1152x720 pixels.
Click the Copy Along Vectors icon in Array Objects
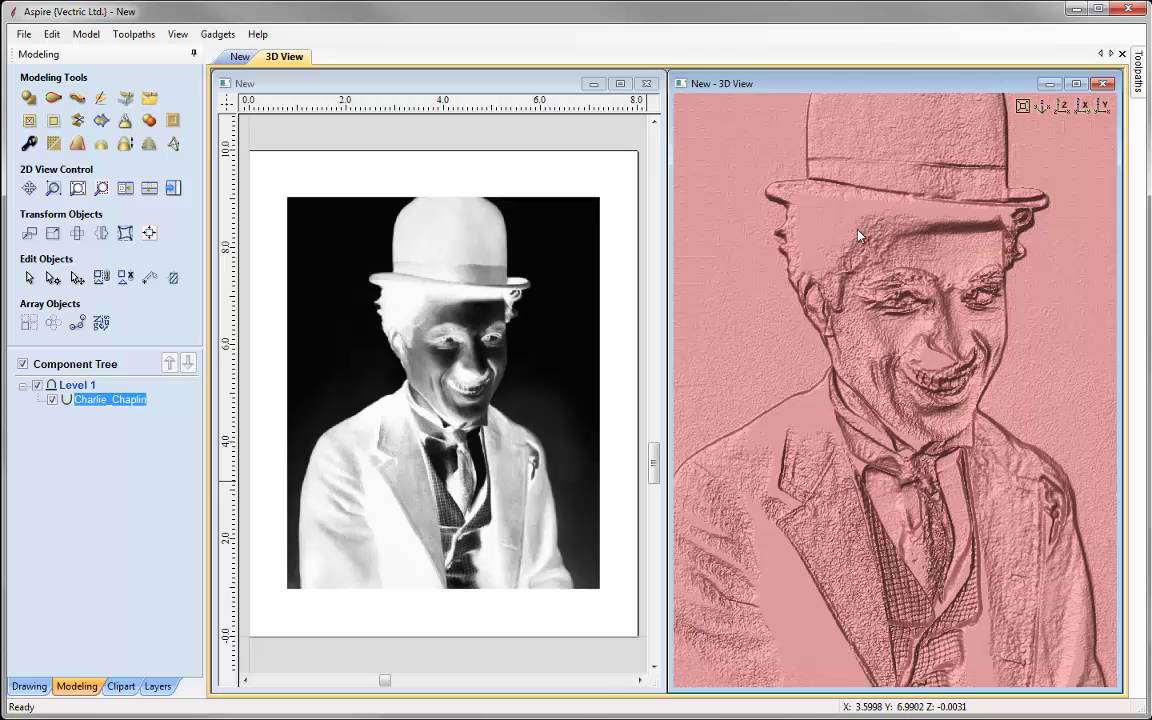[x=77, y=323]
